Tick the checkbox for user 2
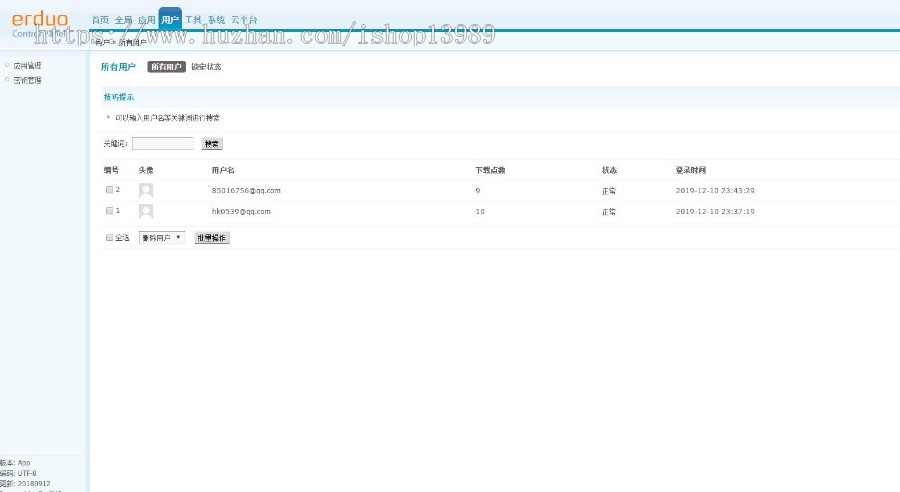Image resolution: width=900 pixels, height=492 pixels. (110, 189)
